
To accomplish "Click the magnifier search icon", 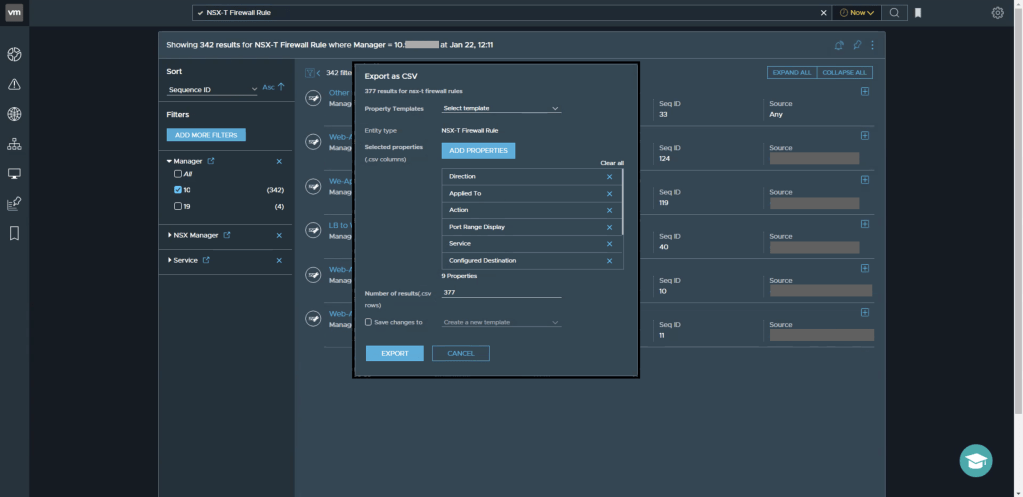I will point(895,13).
